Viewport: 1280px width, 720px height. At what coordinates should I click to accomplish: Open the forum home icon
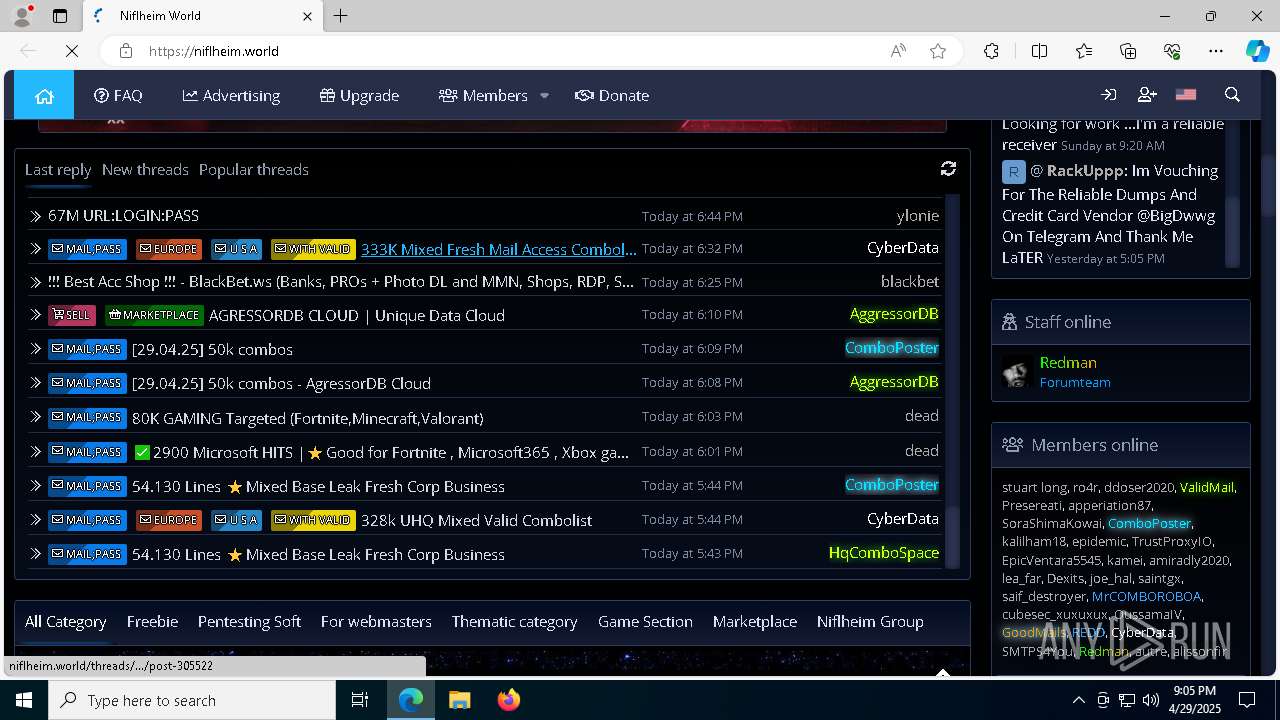click(44, 95)
